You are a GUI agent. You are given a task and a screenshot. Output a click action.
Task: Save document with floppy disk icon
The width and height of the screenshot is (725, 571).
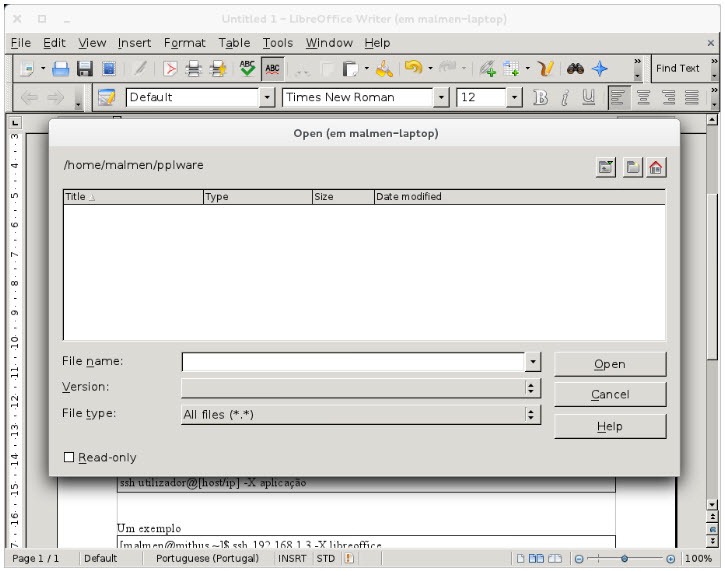(85, 69)
